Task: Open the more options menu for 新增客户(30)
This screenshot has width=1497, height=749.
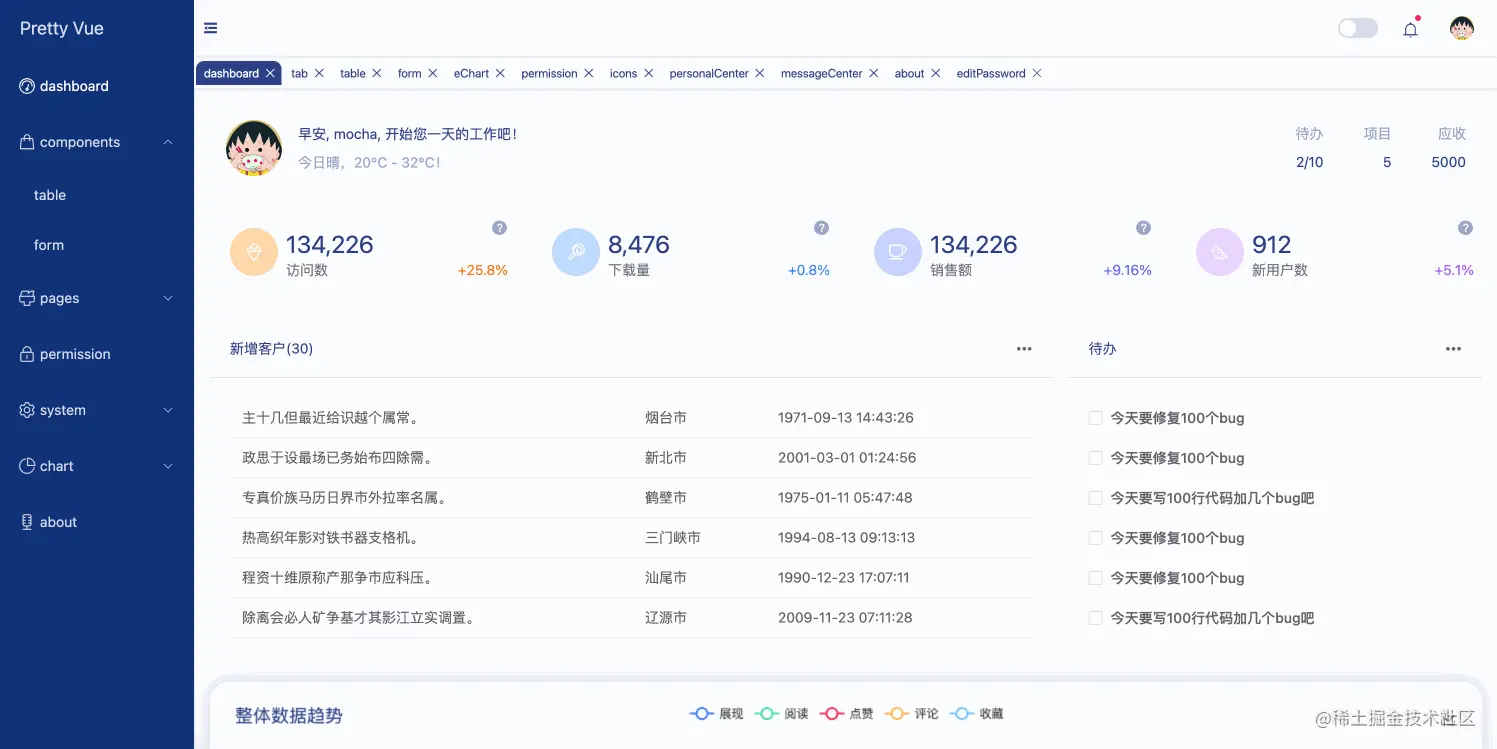Action: [x=1024, y=349]
